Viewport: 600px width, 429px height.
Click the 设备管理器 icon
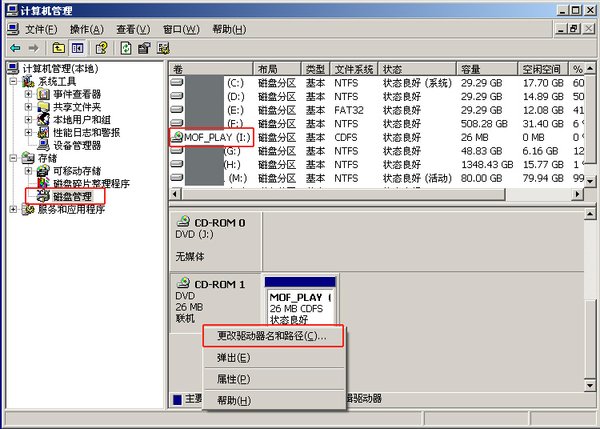pyautogui.click(x=43, y=145)
